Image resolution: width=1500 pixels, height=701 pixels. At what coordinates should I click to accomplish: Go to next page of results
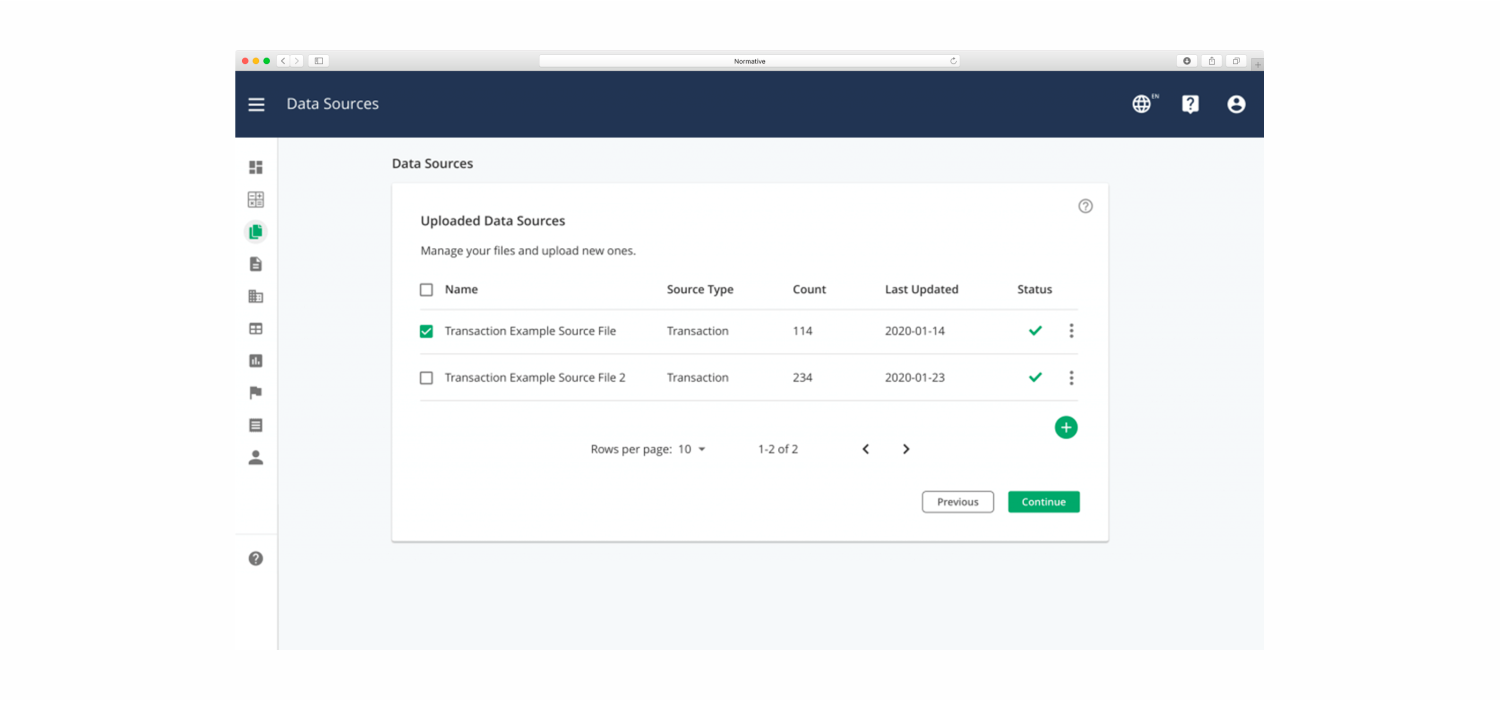906,449
